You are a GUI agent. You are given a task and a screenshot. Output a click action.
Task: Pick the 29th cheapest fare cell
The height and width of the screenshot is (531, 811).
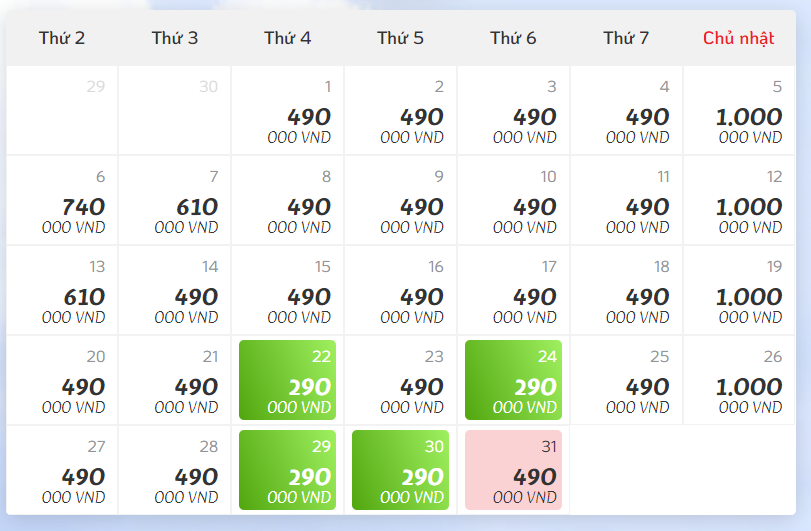pyautogui.click(x=287, y=470)
